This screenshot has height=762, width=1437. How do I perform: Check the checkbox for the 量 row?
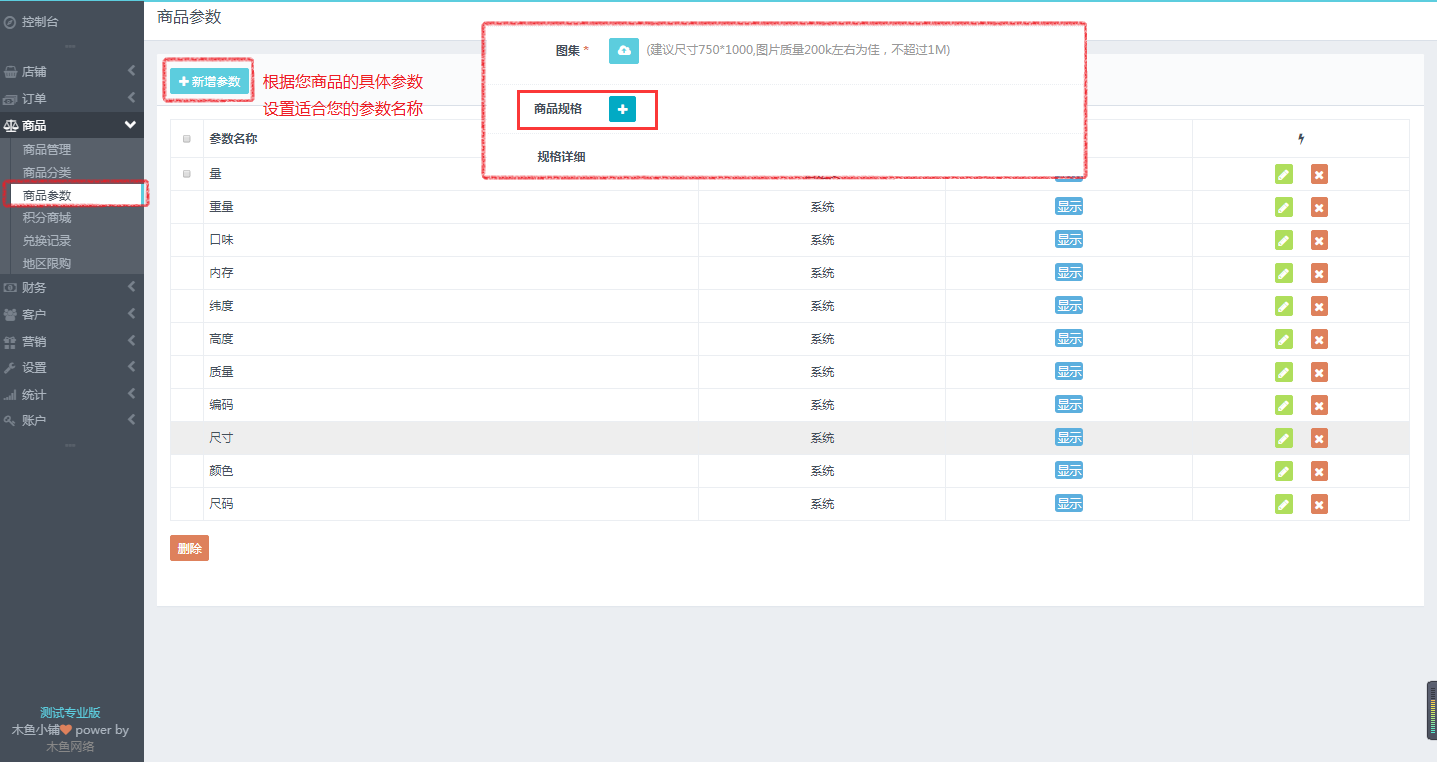(x=187, y=174)
